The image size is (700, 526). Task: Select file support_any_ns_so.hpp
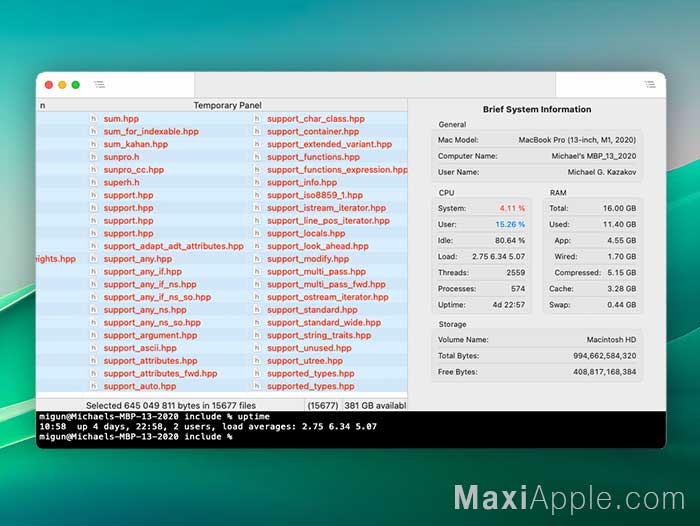[152, 322]
